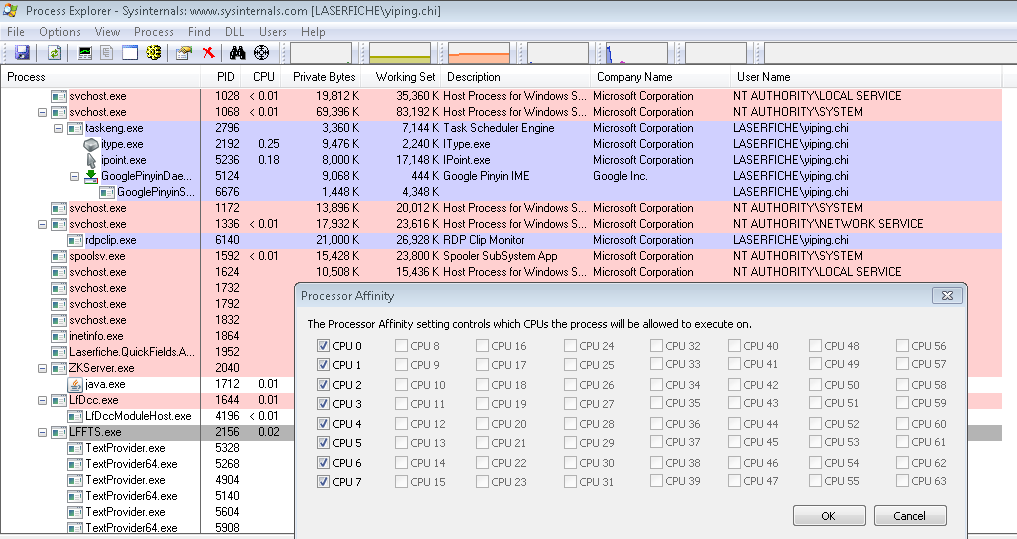Open the View menu
This screenshot has height=539, width=1017.
coord(107,32)
